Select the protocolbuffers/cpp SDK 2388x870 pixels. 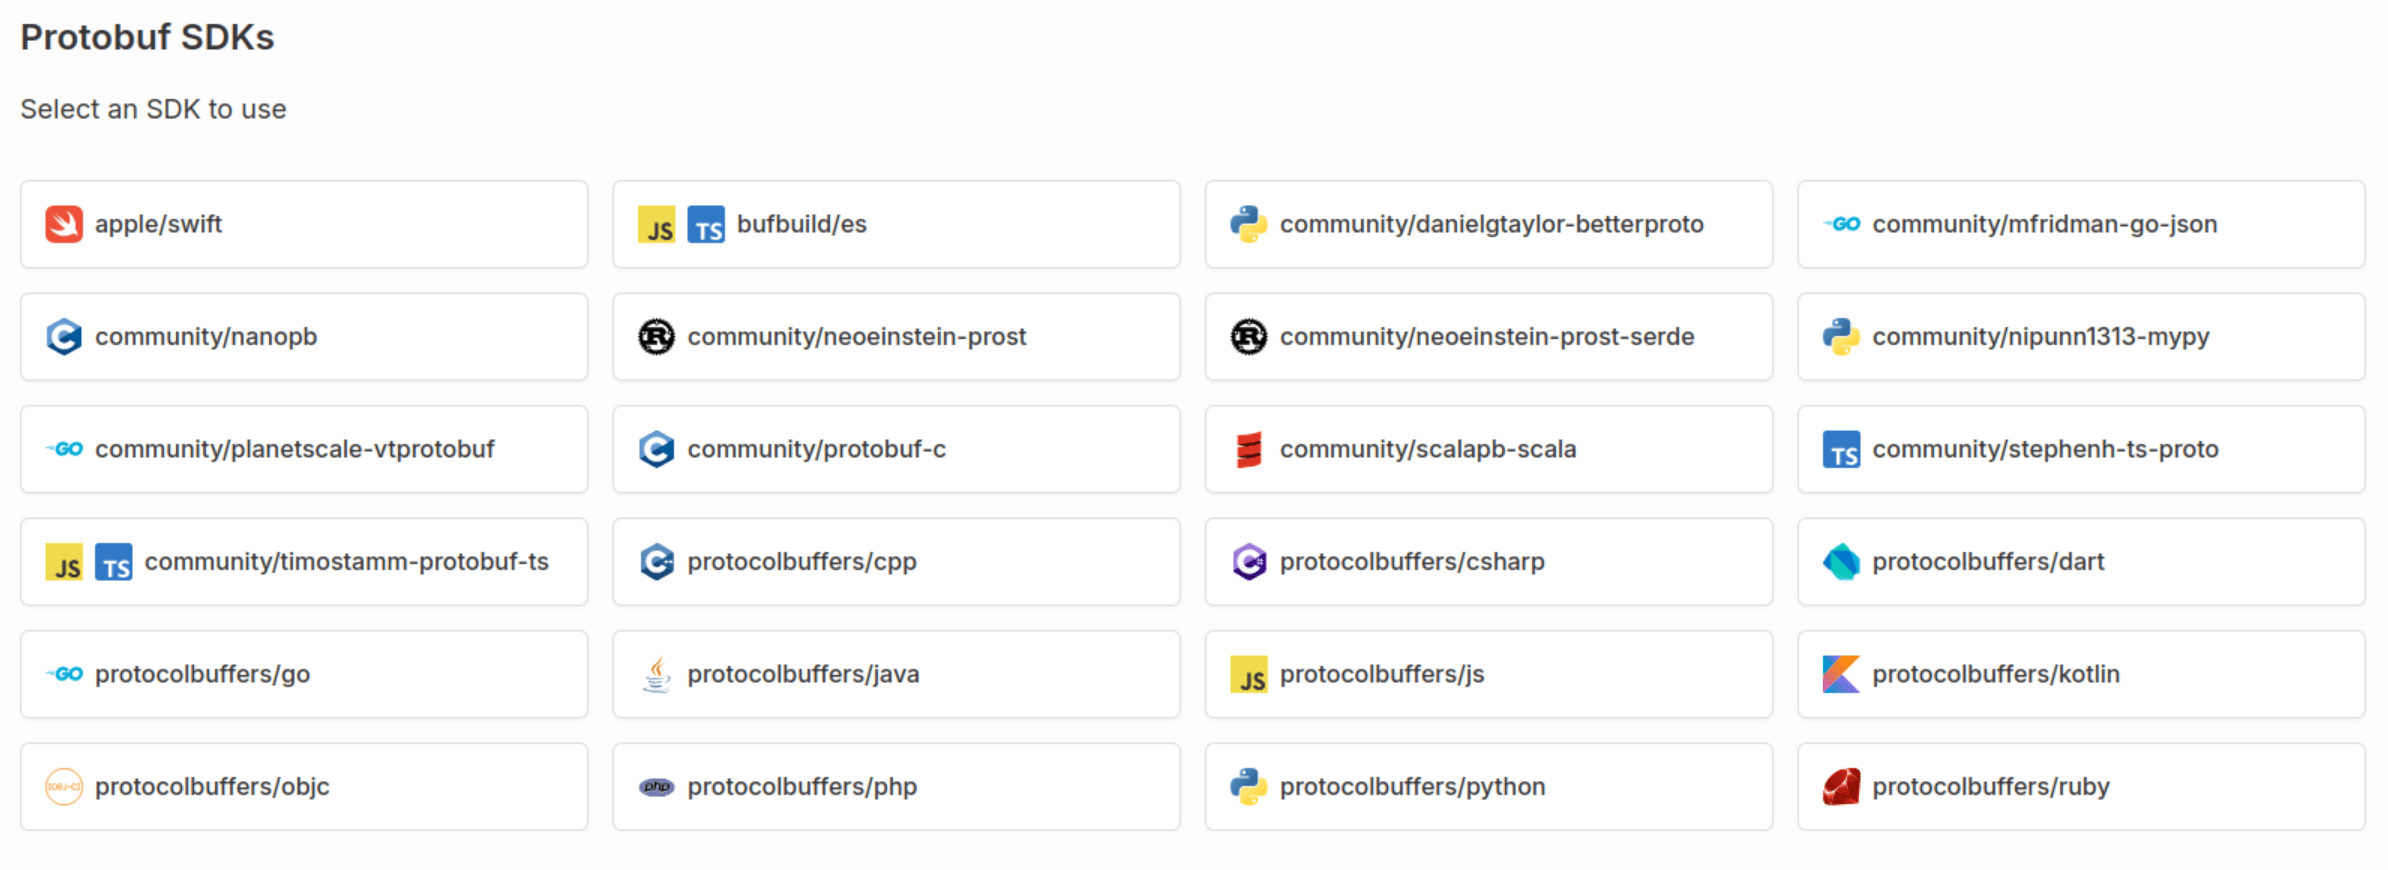click(896, 561)
